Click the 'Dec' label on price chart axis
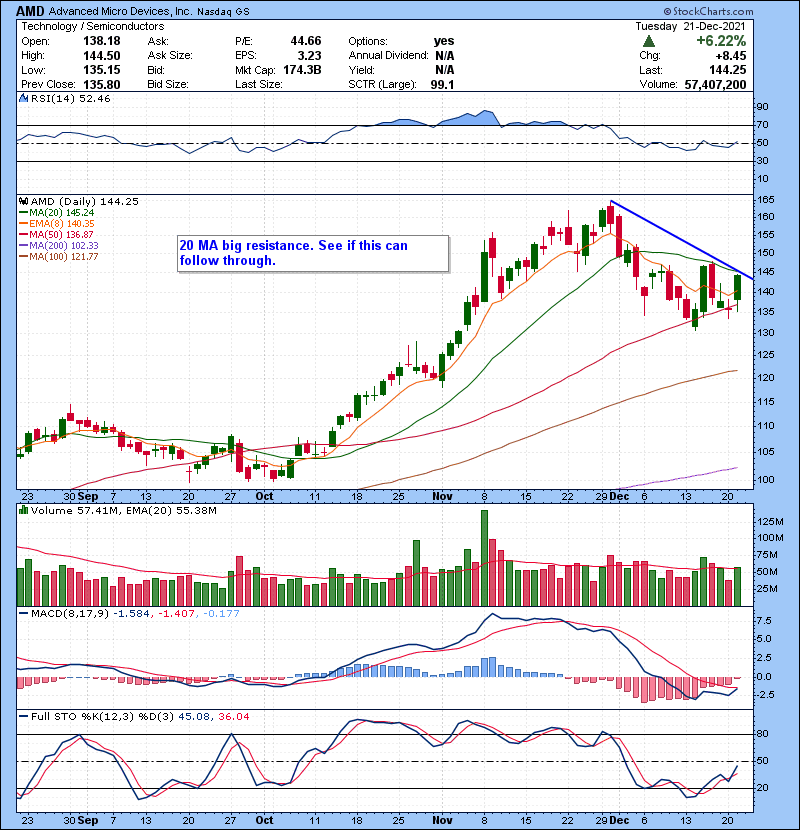 click(x=619, y=497)
